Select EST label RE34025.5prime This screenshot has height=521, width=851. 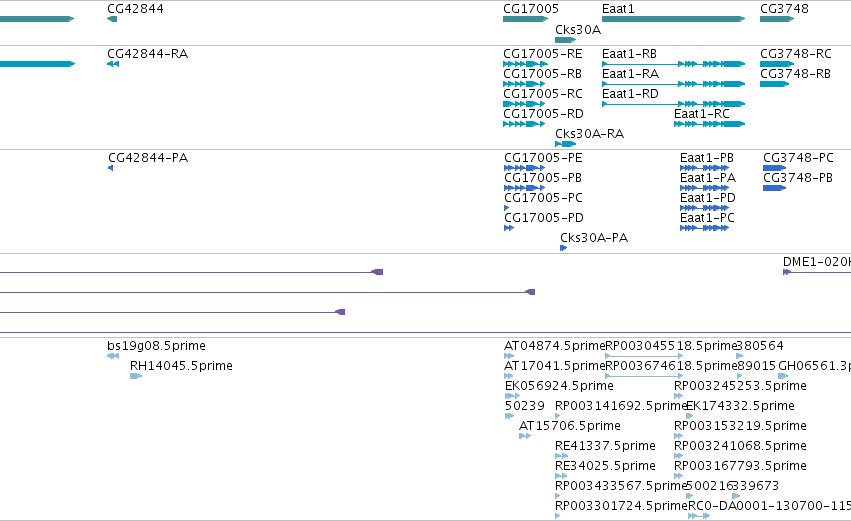click(605, 466)
